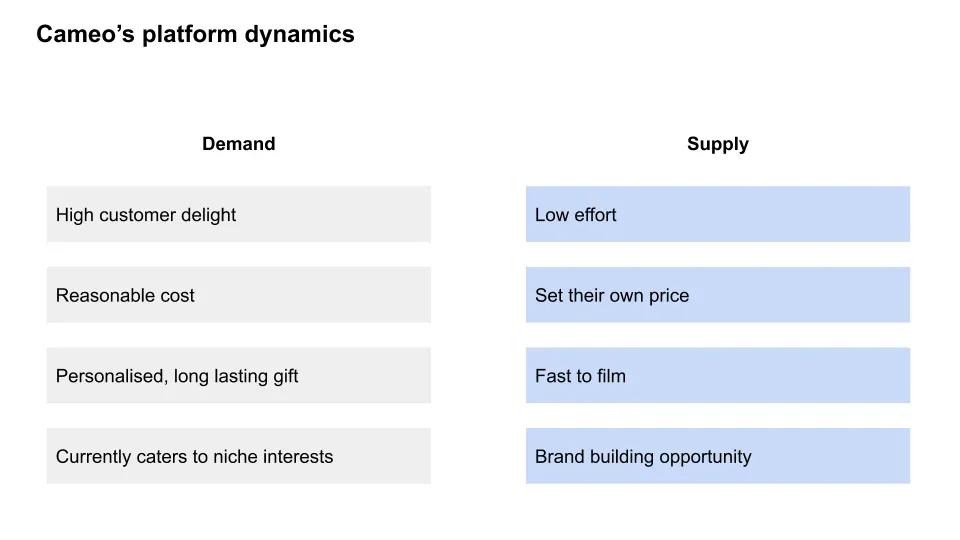The width and height of the screenshot is (960, 540).
Task: Click the word "platform" in the slide title
Action: click(x=189, y=34)
